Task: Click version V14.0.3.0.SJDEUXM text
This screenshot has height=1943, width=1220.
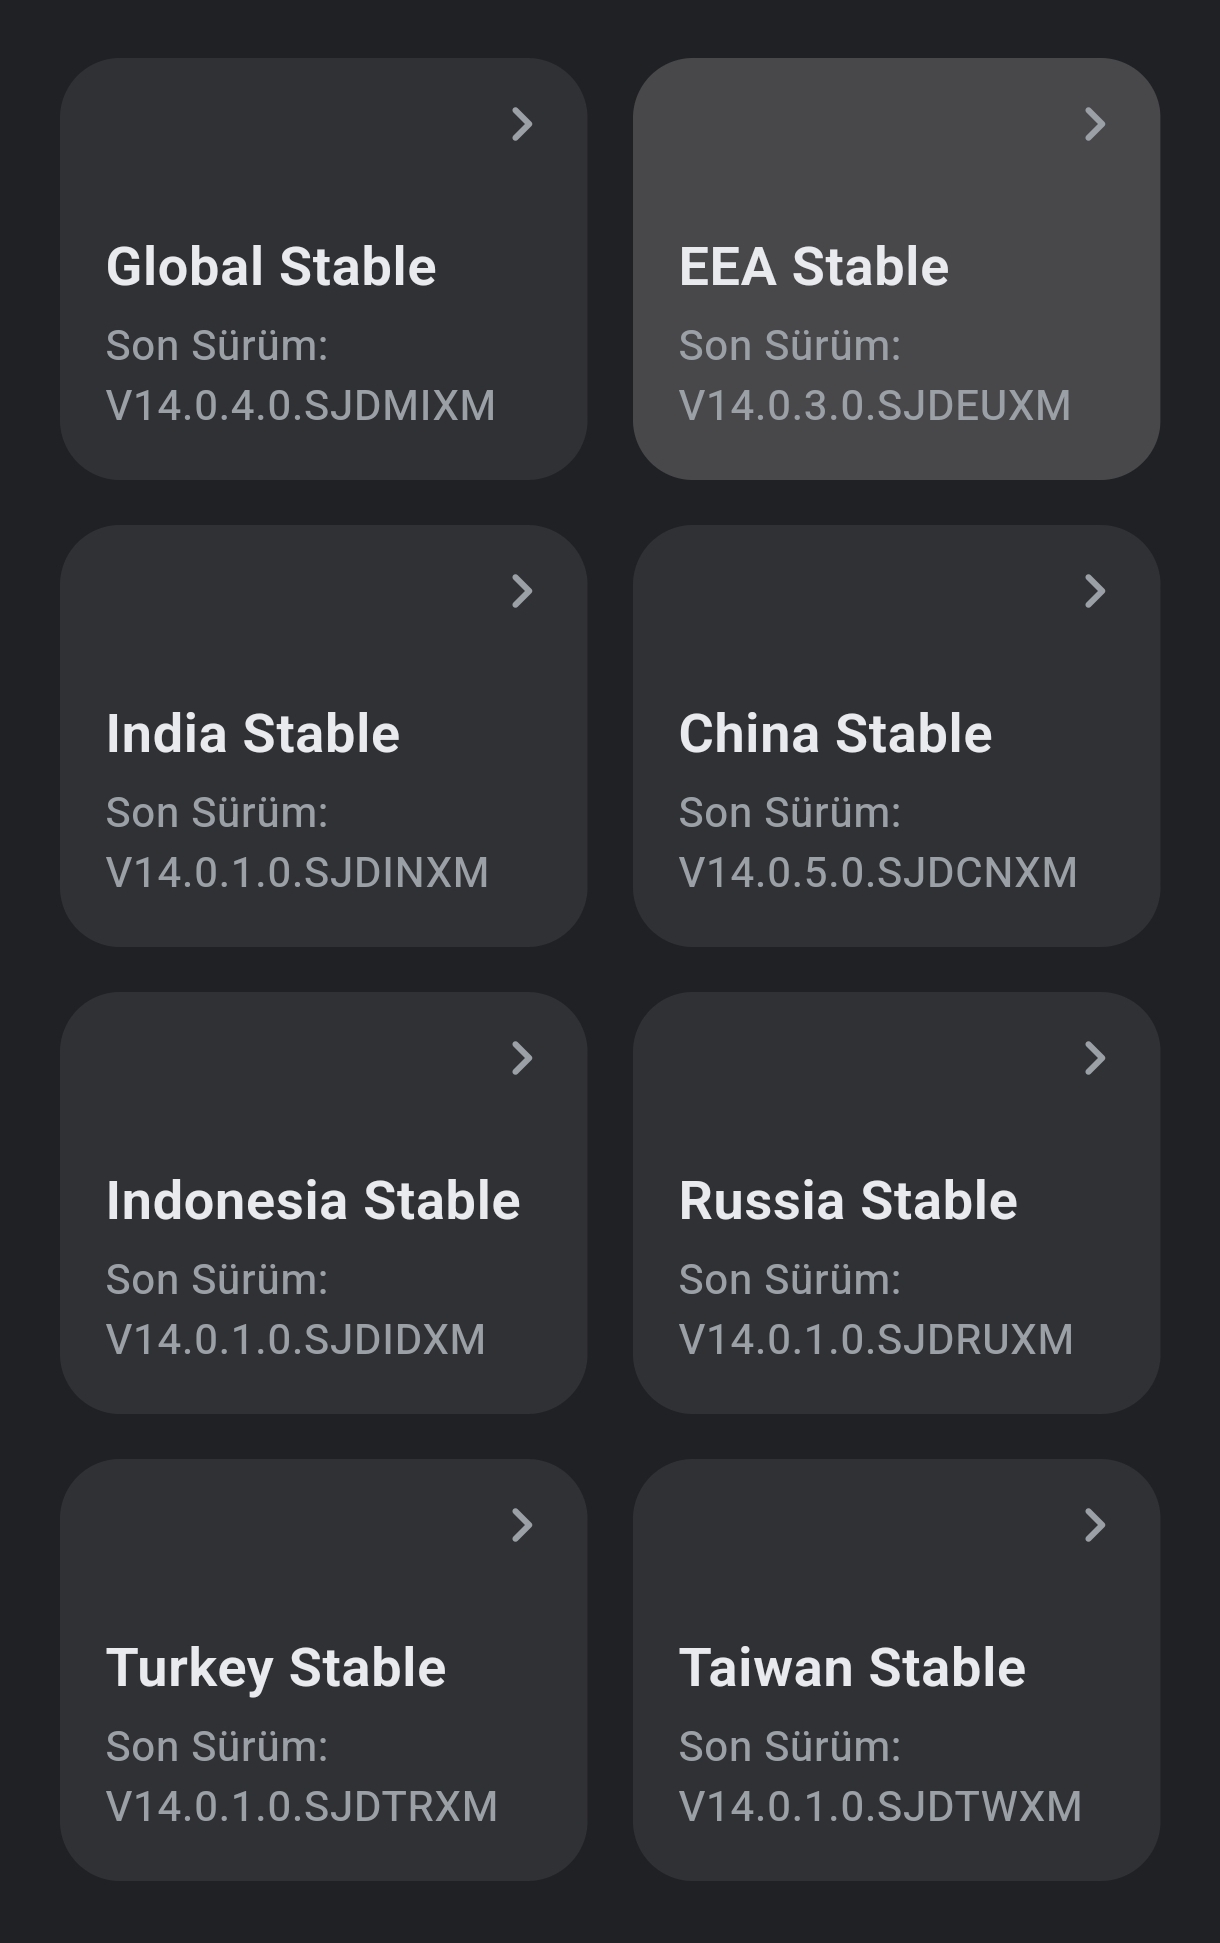Action: [x=874, y=406]
